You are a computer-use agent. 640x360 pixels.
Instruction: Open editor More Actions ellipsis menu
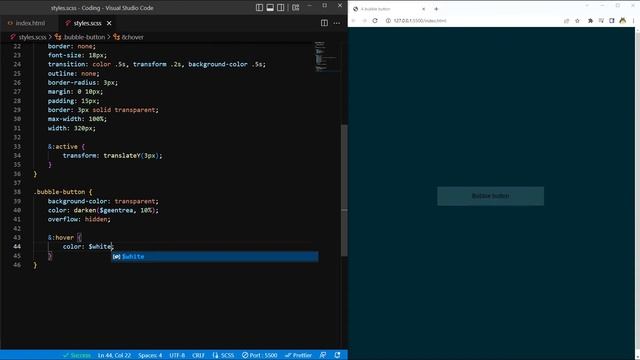point(337,23)
